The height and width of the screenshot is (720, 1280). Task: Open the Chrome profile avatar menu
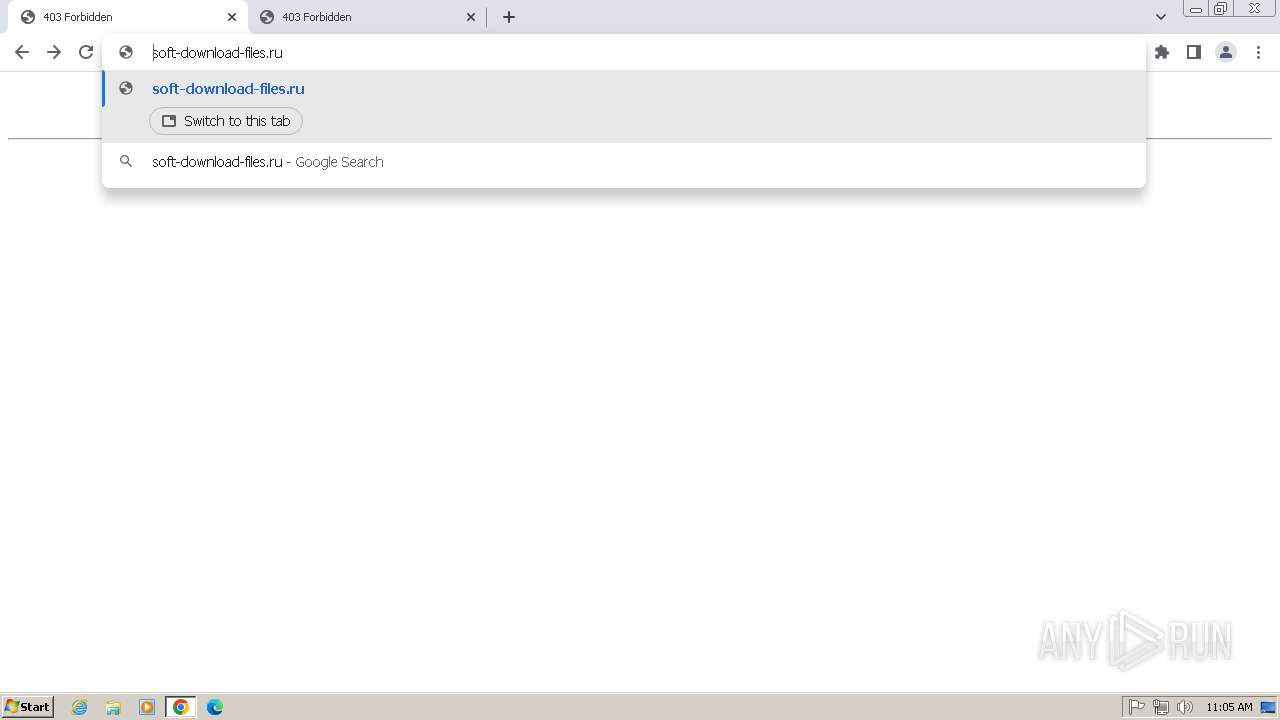(1226, 52)
